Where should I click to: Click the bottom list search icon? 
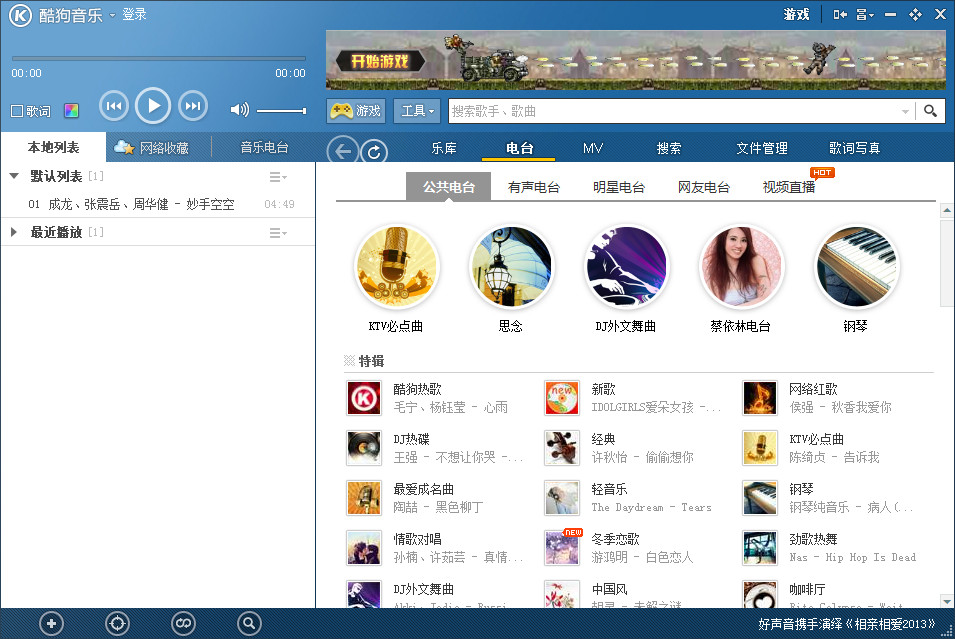coord(248,623)
